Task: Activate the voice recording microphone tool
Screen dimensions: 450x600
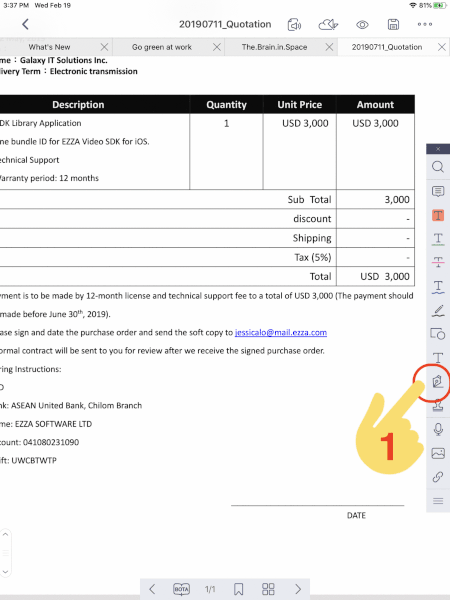Action: click(438, 429)
